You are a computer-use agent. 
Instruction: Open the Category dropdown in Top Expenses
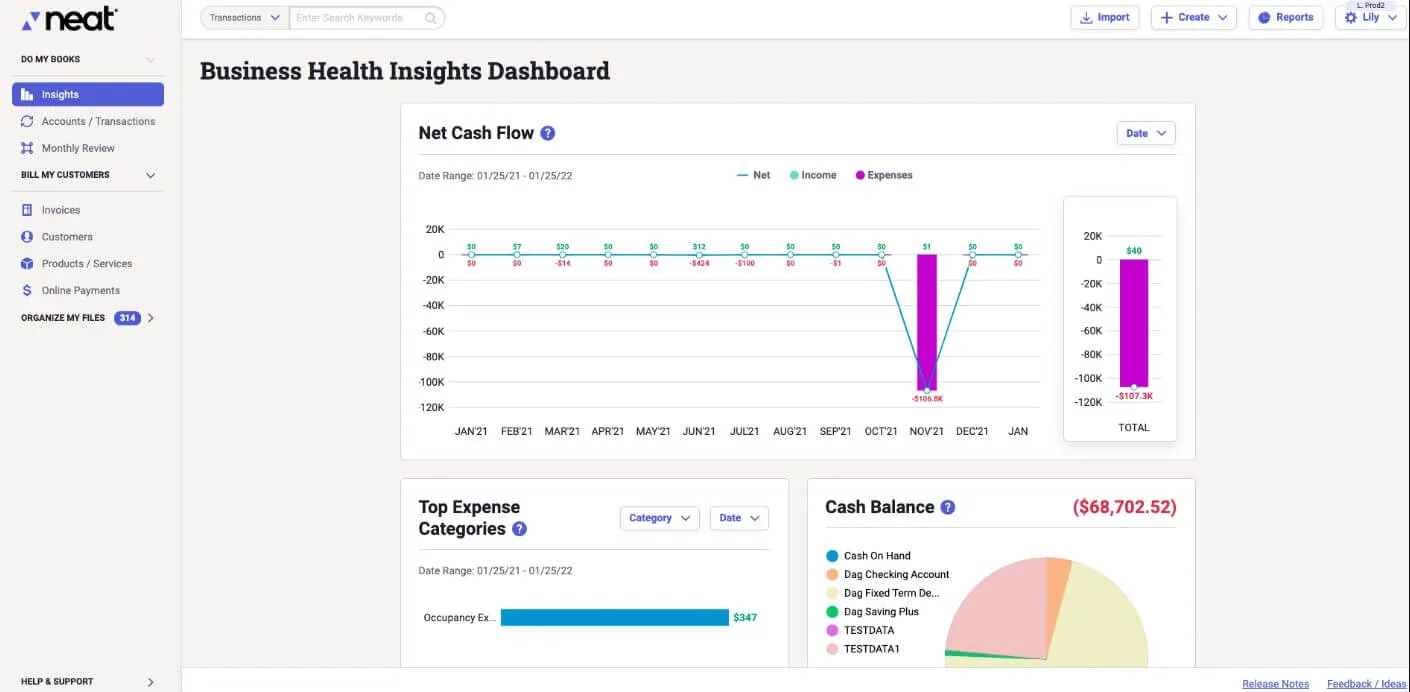(659, 518)
